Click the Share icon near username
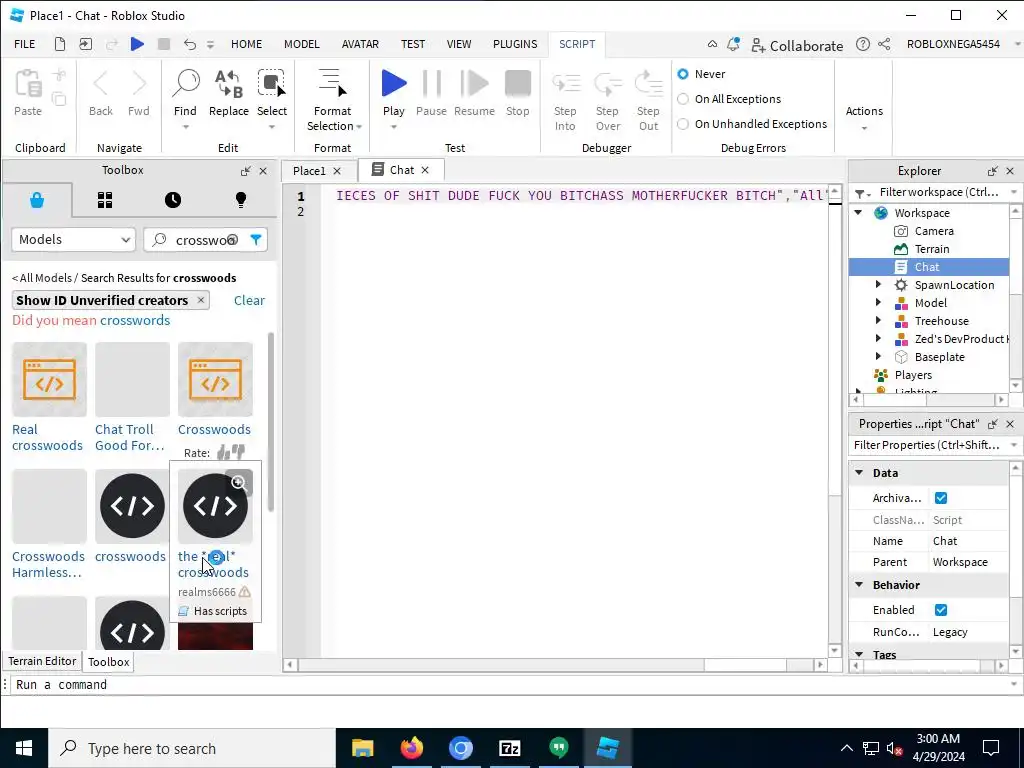The height and width of the screenshot is (768, 1024). point(884,44)
